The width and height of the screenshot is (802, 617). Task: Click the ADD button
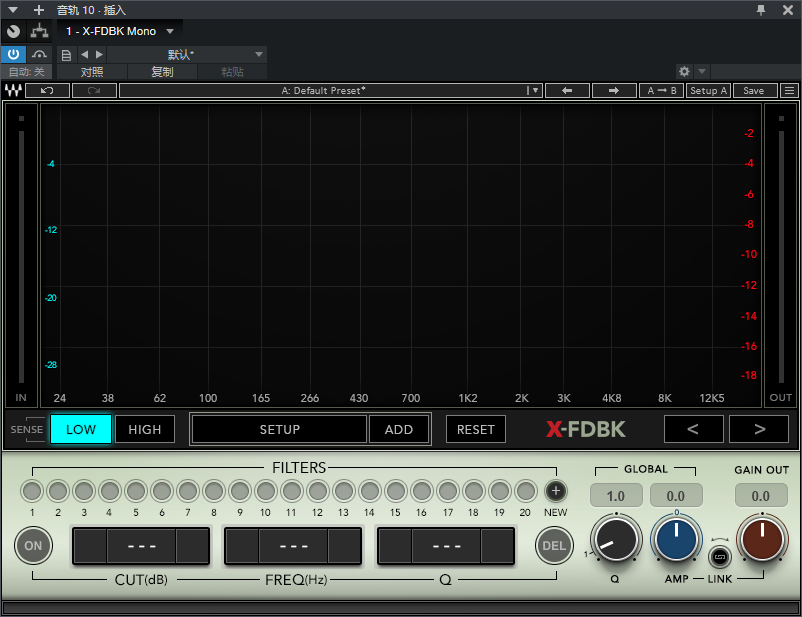coord(398,429)
